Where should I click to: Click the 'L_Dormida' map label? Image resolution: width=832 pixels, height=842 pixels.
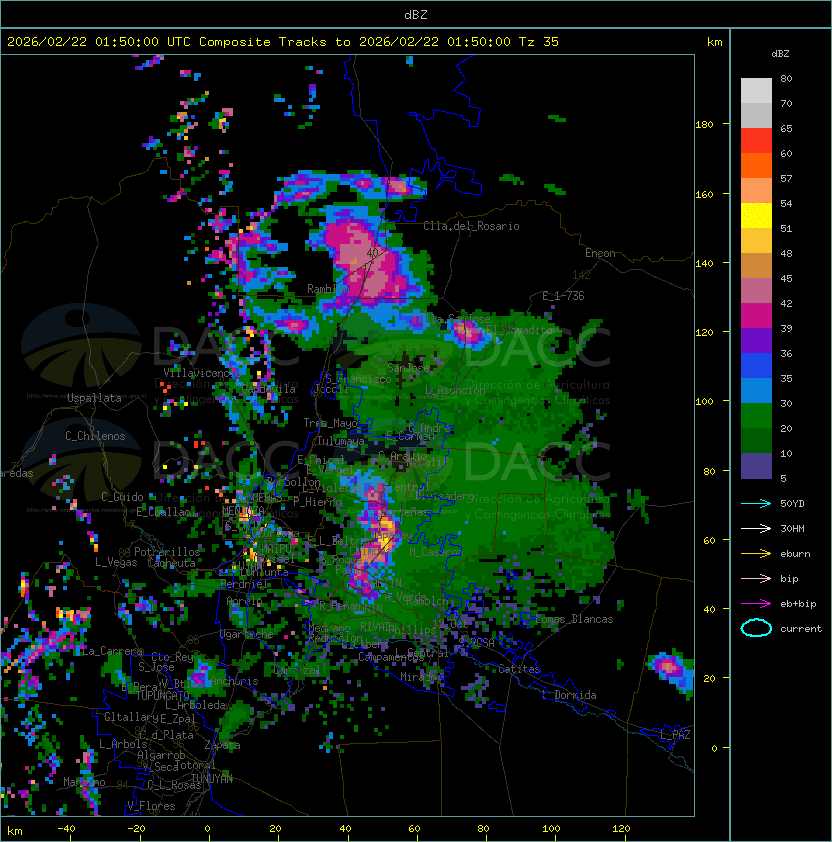569,695
